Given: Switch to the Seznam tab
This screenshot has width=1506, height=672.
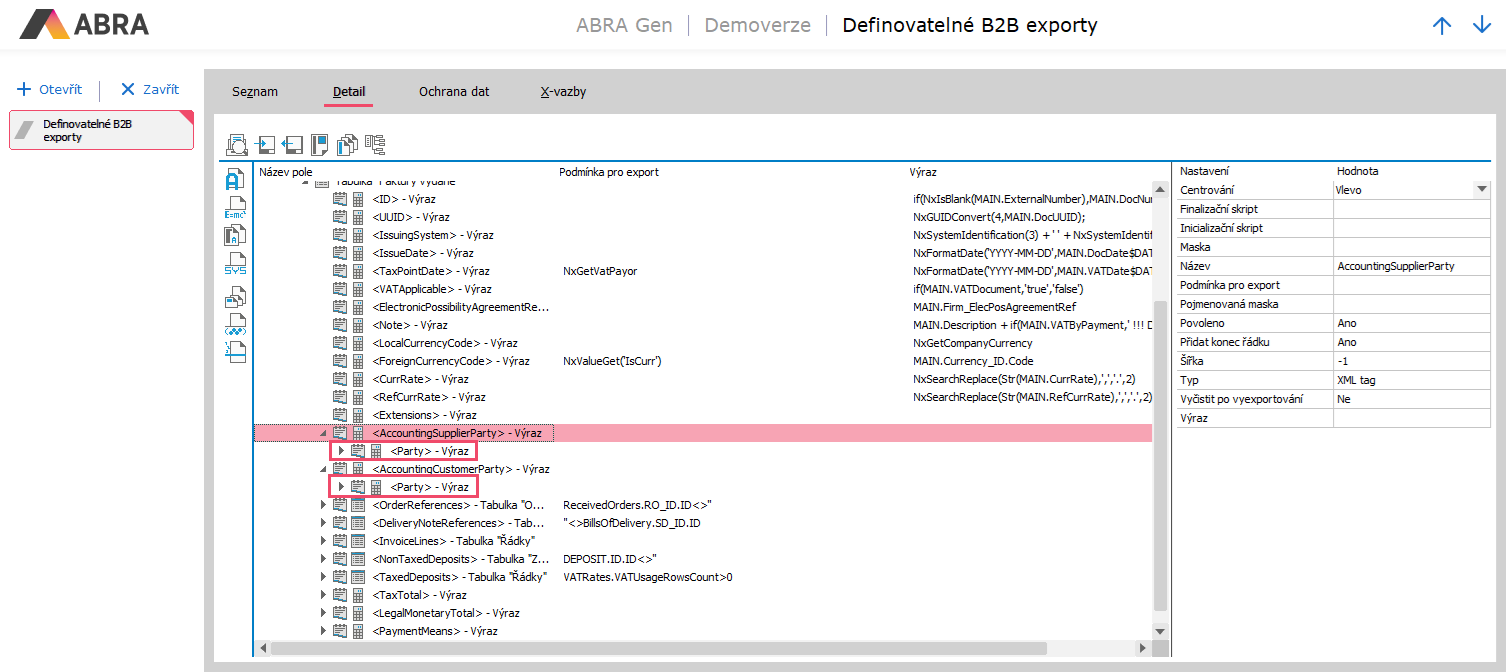Looking at the screenshot, I should [255, 92].
